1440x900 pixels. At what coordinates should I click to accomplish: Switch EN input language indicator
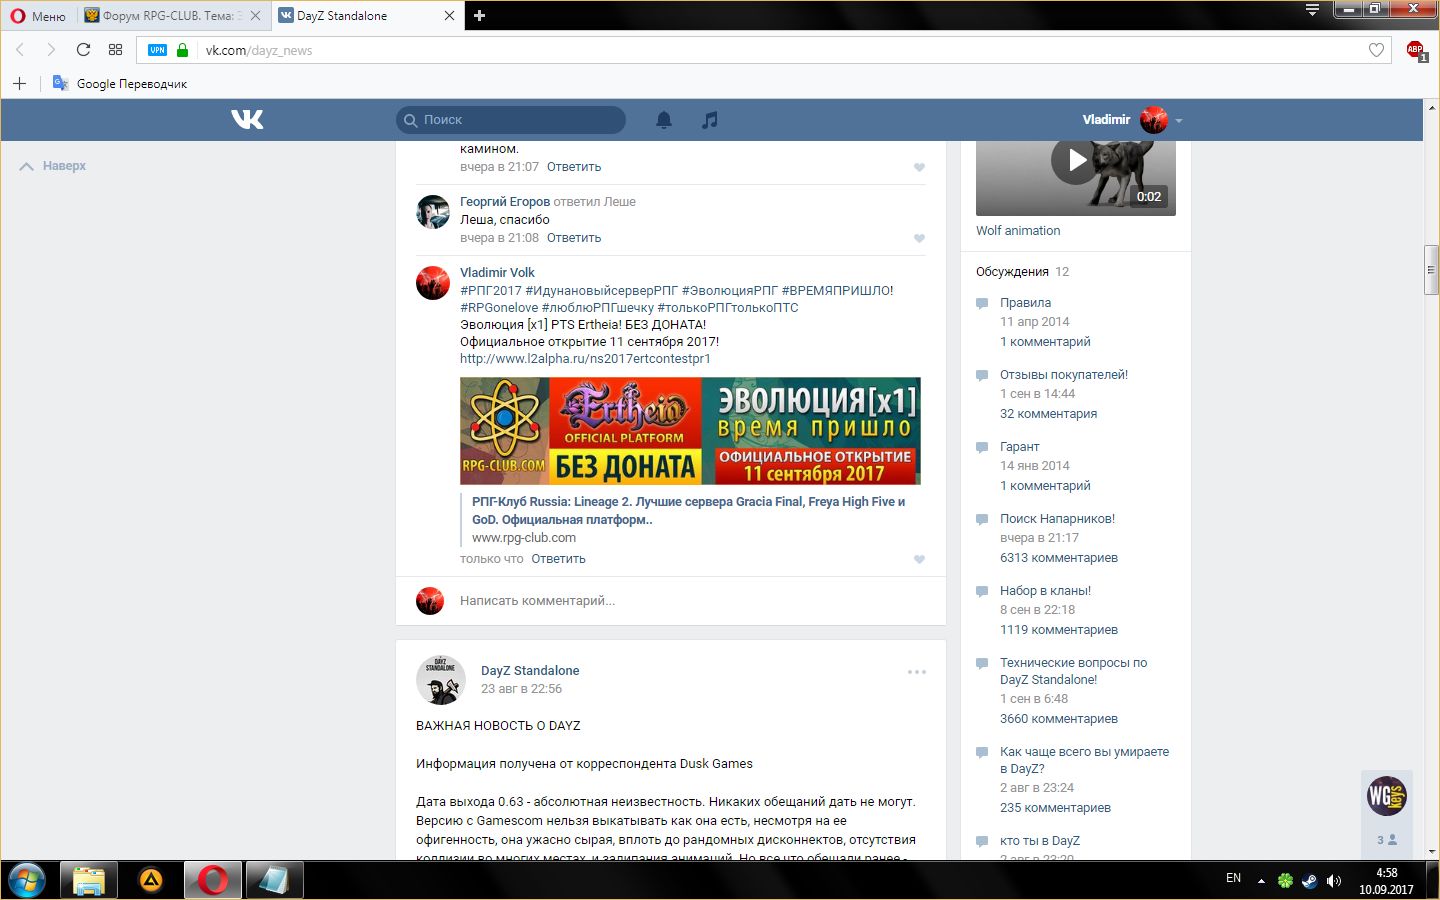click(x=1233, y=878)
